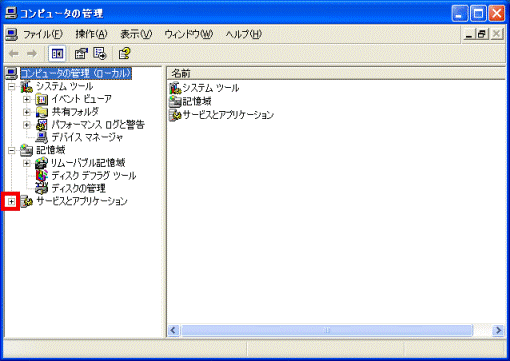Open the 操作(A) menu
This screenshot has height=361, width=510.
click(91, 34)
